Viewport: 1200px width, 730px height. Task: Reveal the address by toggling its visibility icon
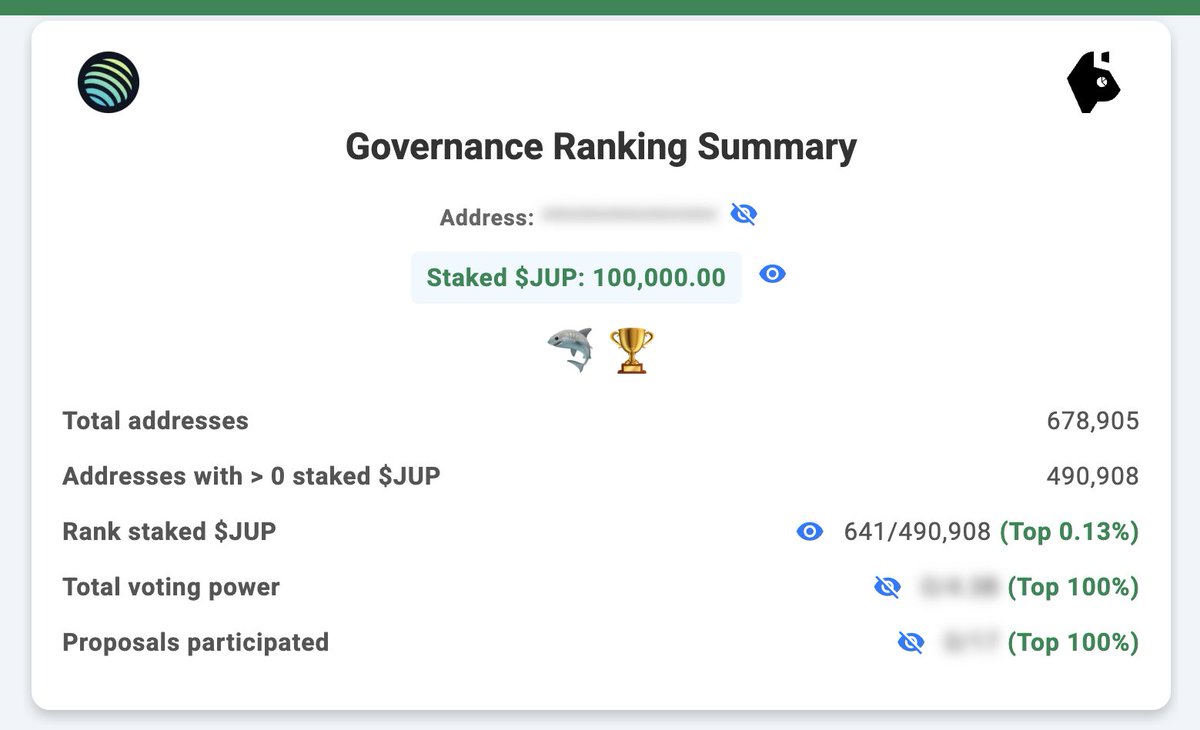click(x=744, y=213)
